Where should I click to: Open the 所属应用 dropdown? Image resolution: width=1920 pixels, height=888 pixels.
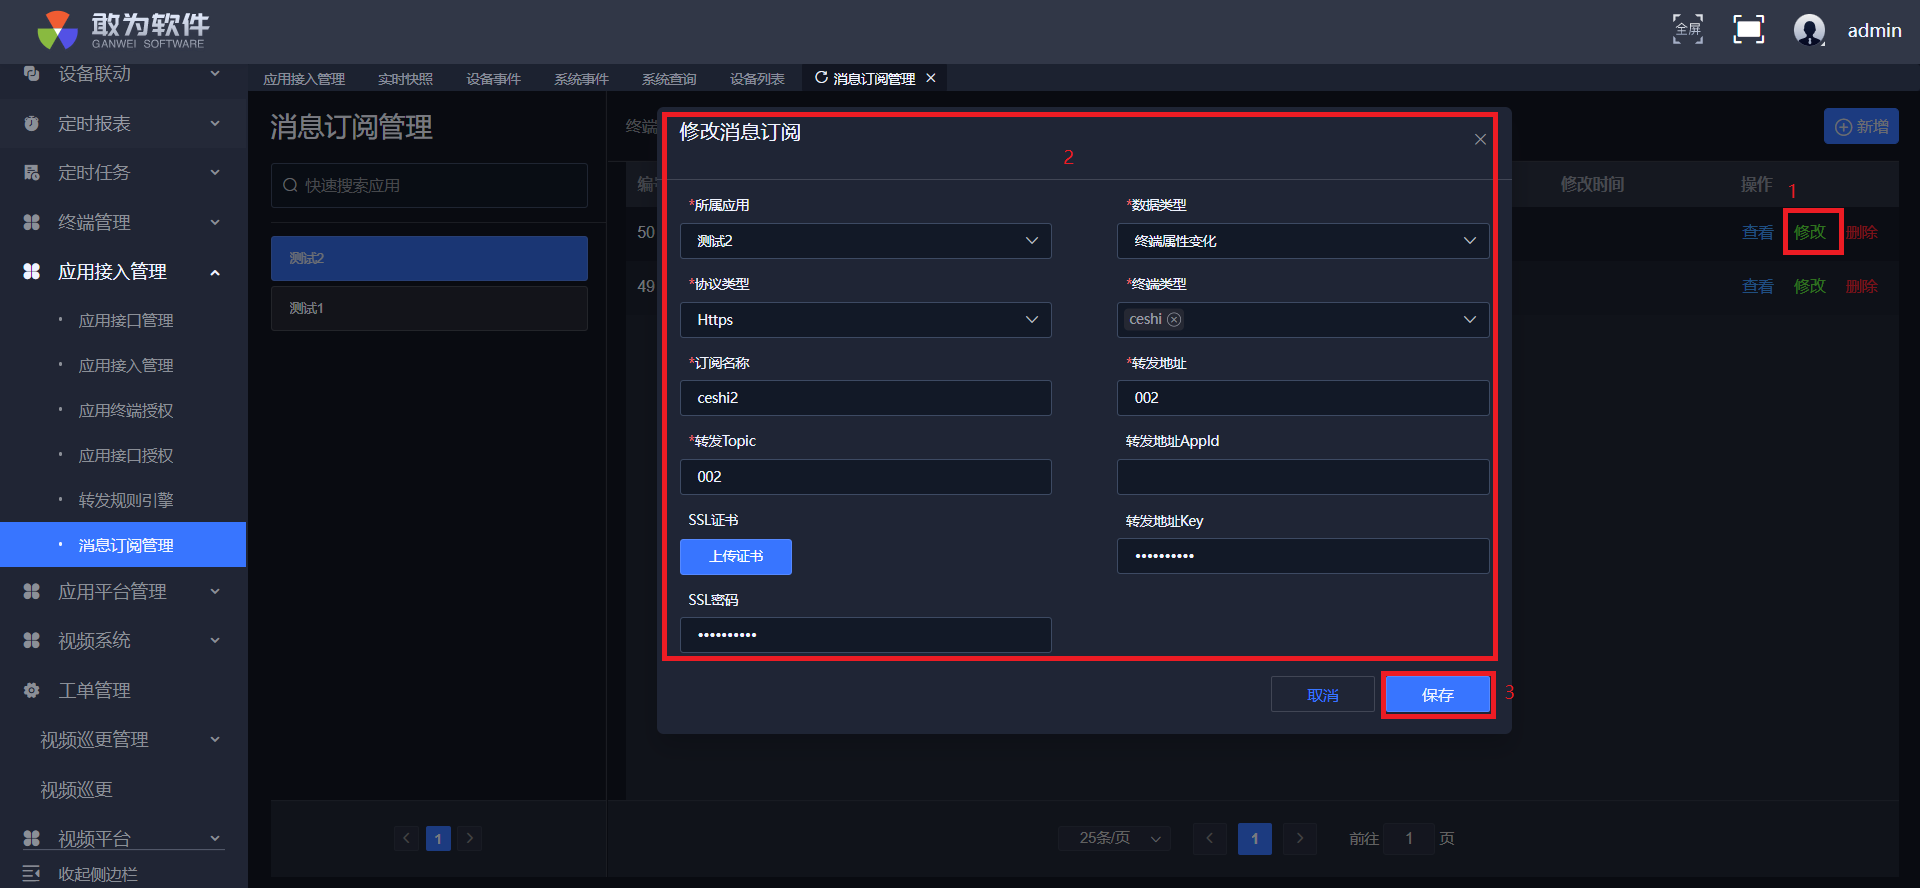coord(865,241)
